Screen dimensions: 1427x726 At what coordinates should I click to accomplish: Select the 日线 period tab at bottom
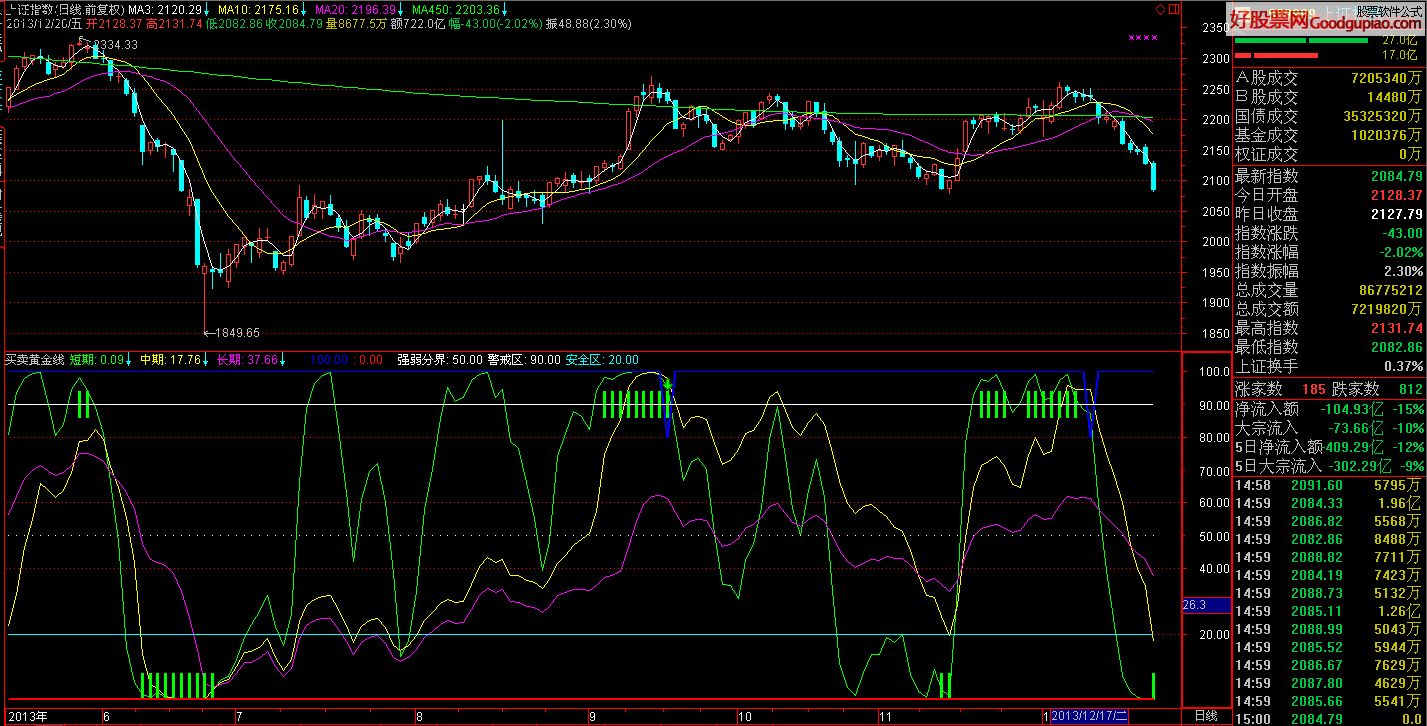coord(1207,716)
